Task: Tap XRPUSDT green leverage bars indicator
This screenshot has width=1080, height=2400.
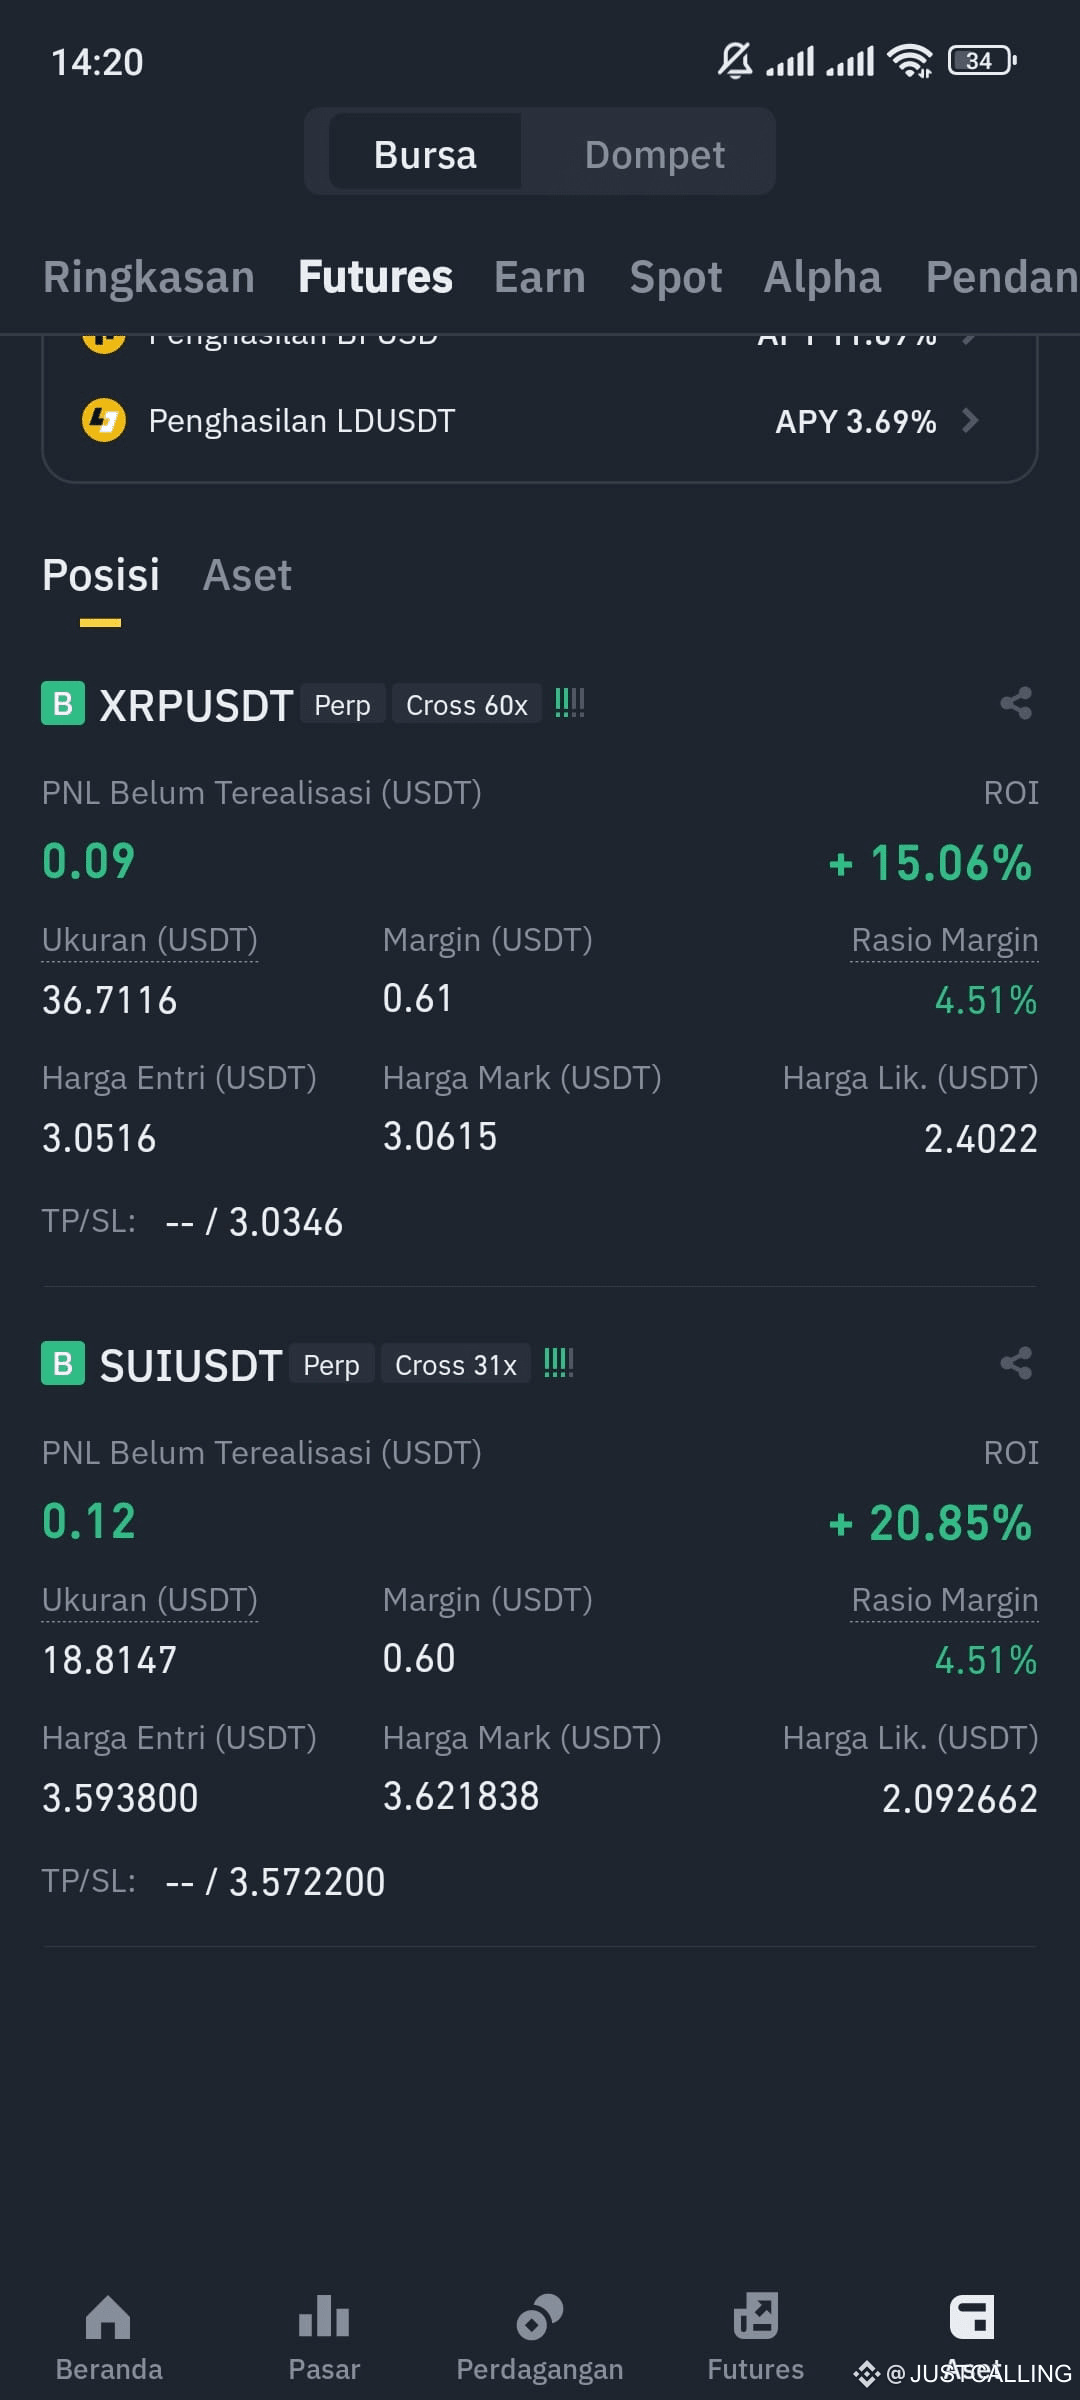Action: click(x=570, y=703)
